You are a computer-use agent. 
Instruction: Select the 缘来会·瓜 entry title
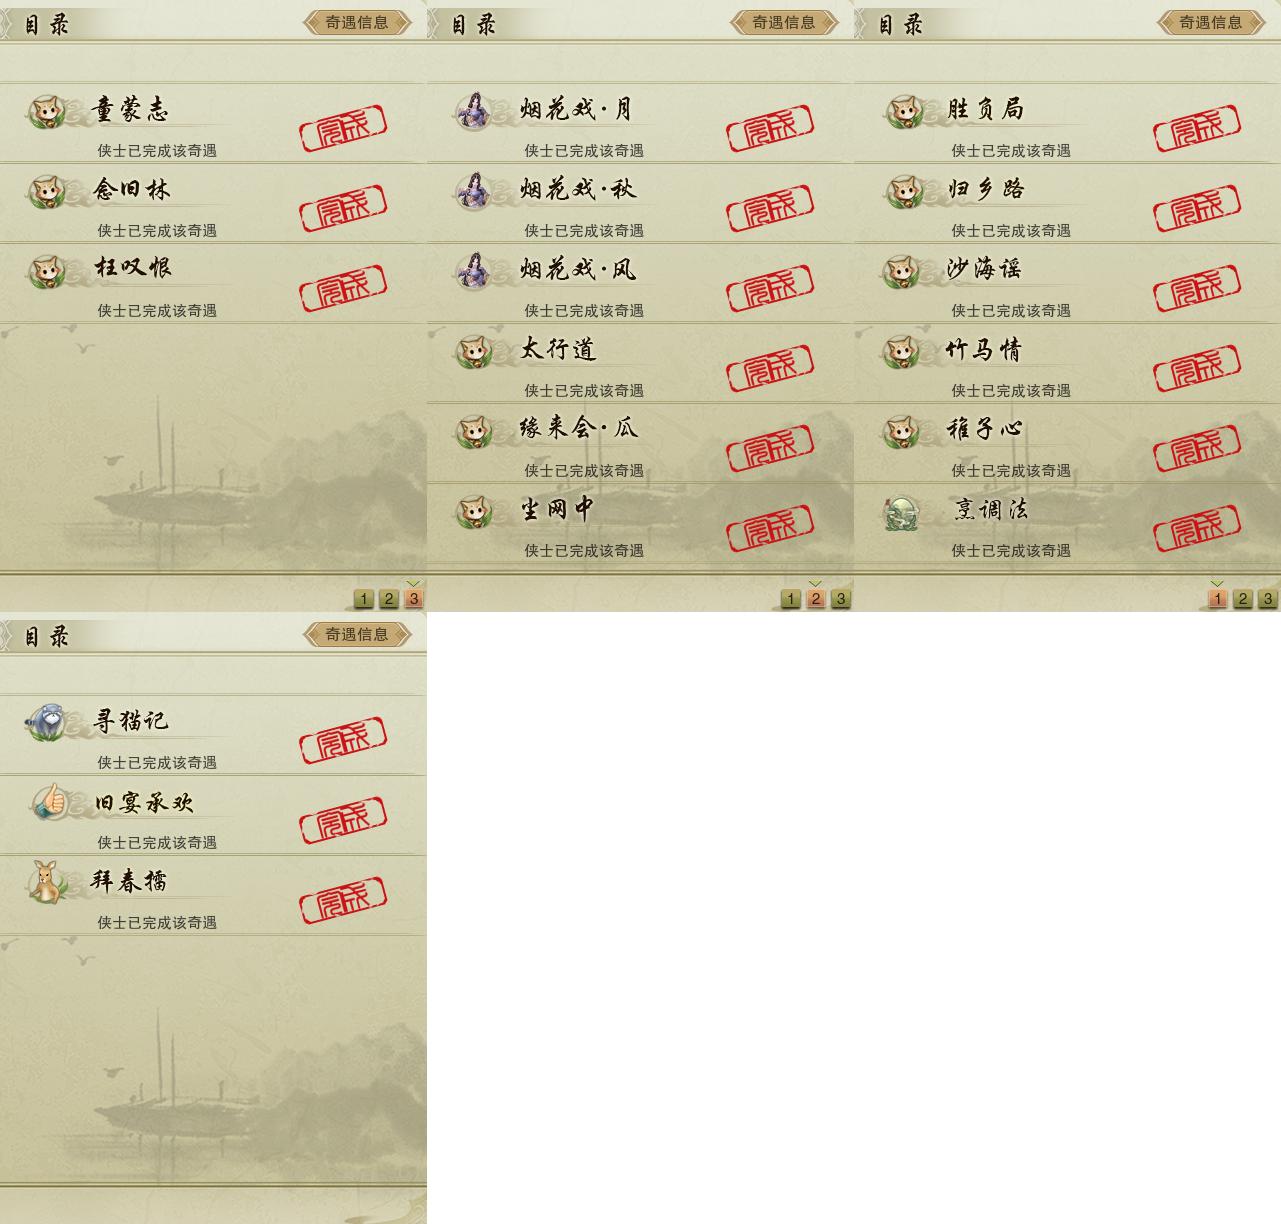coord(579,429)
